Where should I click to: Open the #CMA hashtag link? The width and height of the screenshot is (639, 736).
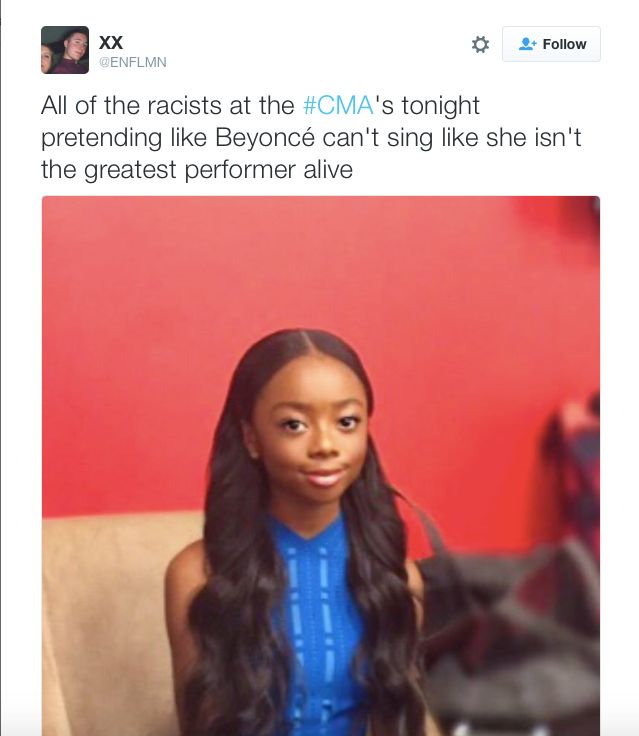(338, 105)
